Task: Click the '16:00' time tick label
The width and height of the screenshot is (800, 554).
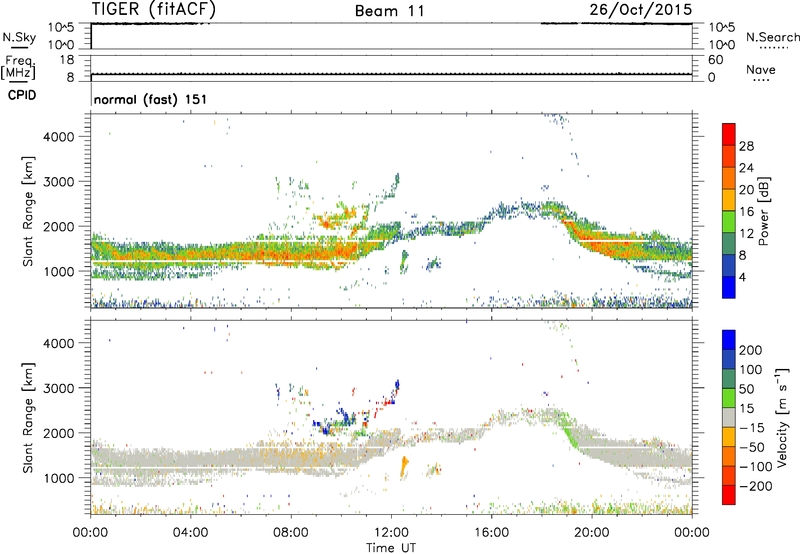Action: pyautogui.click(x=491, y=533)
